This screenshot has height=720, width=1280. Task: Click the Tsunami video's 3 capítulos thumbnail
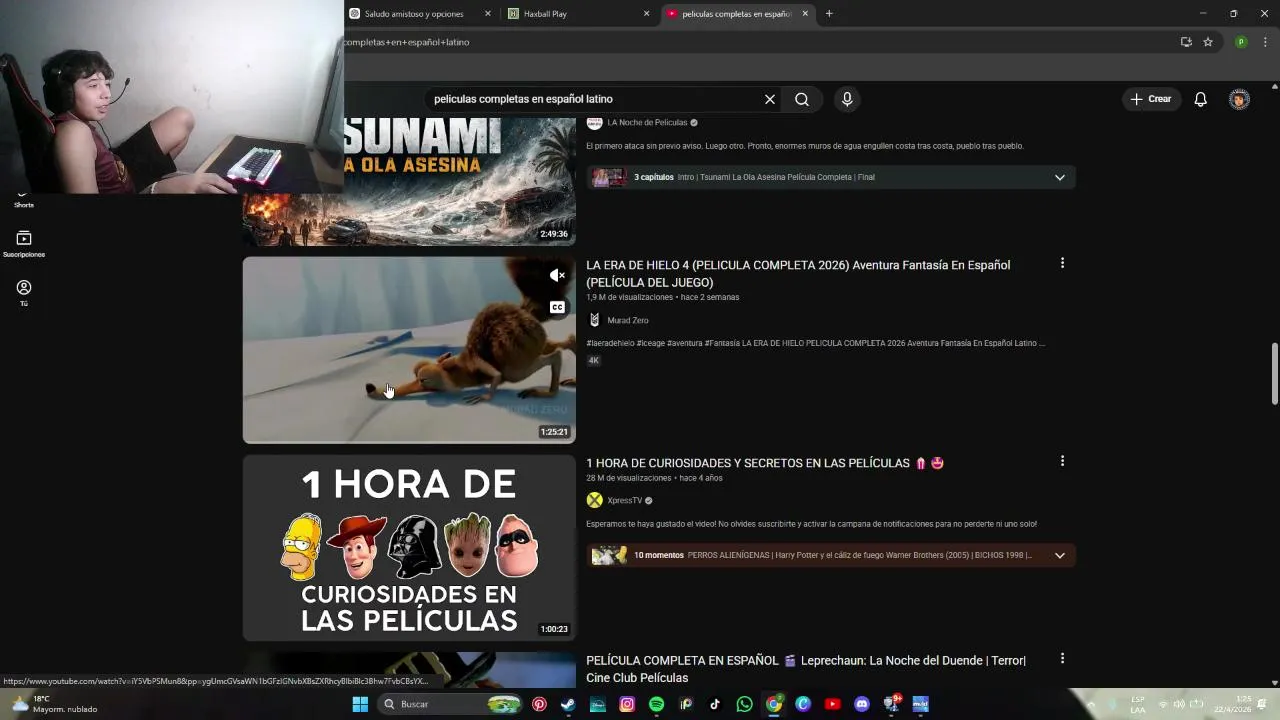tap(609, 177)
